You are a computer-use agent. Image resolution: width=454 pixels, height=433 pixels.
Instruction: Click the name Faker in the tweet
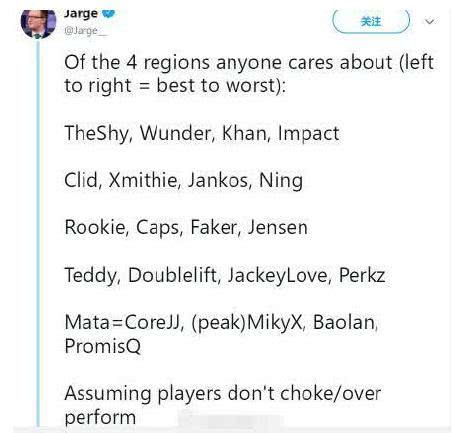[213, 227]
